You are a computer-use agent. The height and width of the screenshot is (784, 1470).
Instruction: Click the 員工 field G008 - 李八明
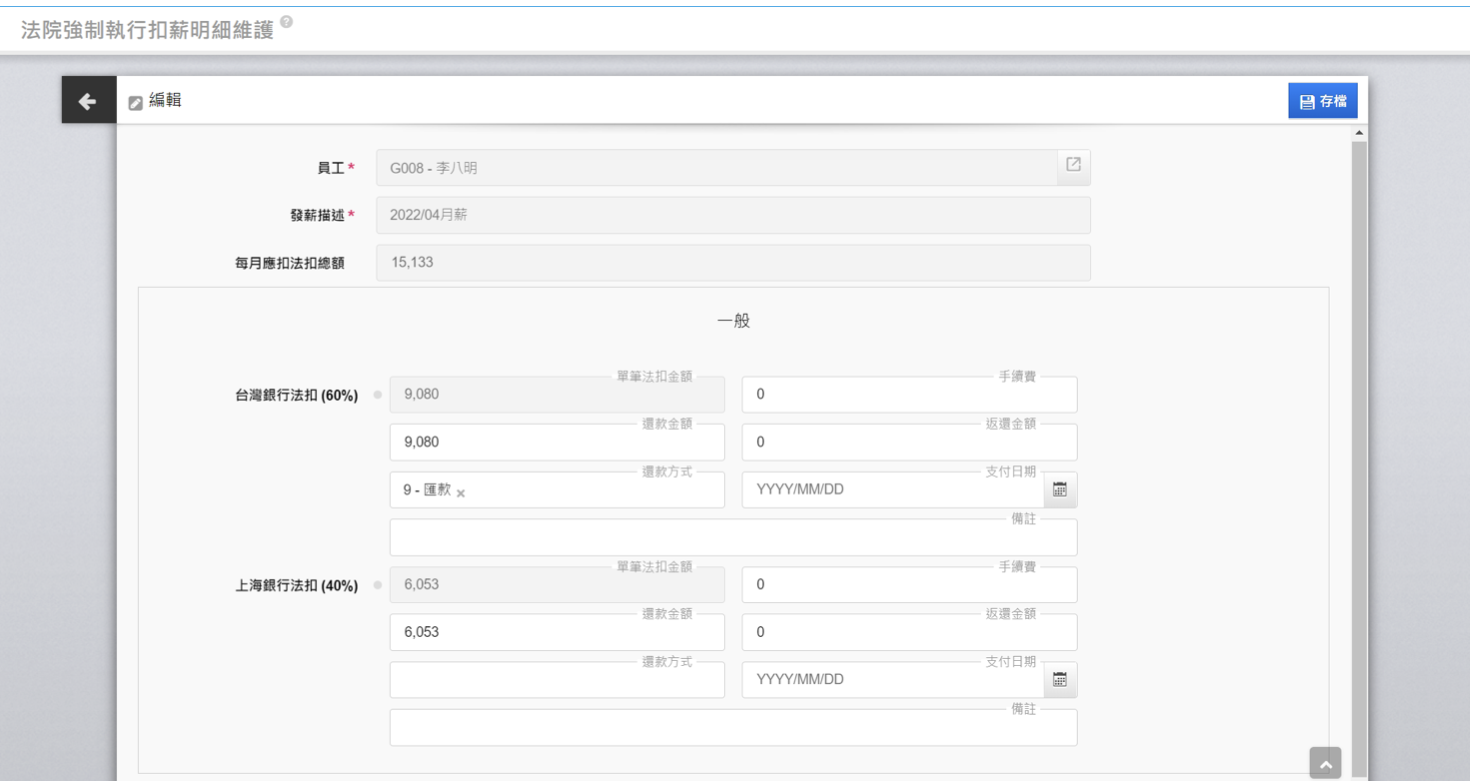pyautogui.click(x=715, y=168)
